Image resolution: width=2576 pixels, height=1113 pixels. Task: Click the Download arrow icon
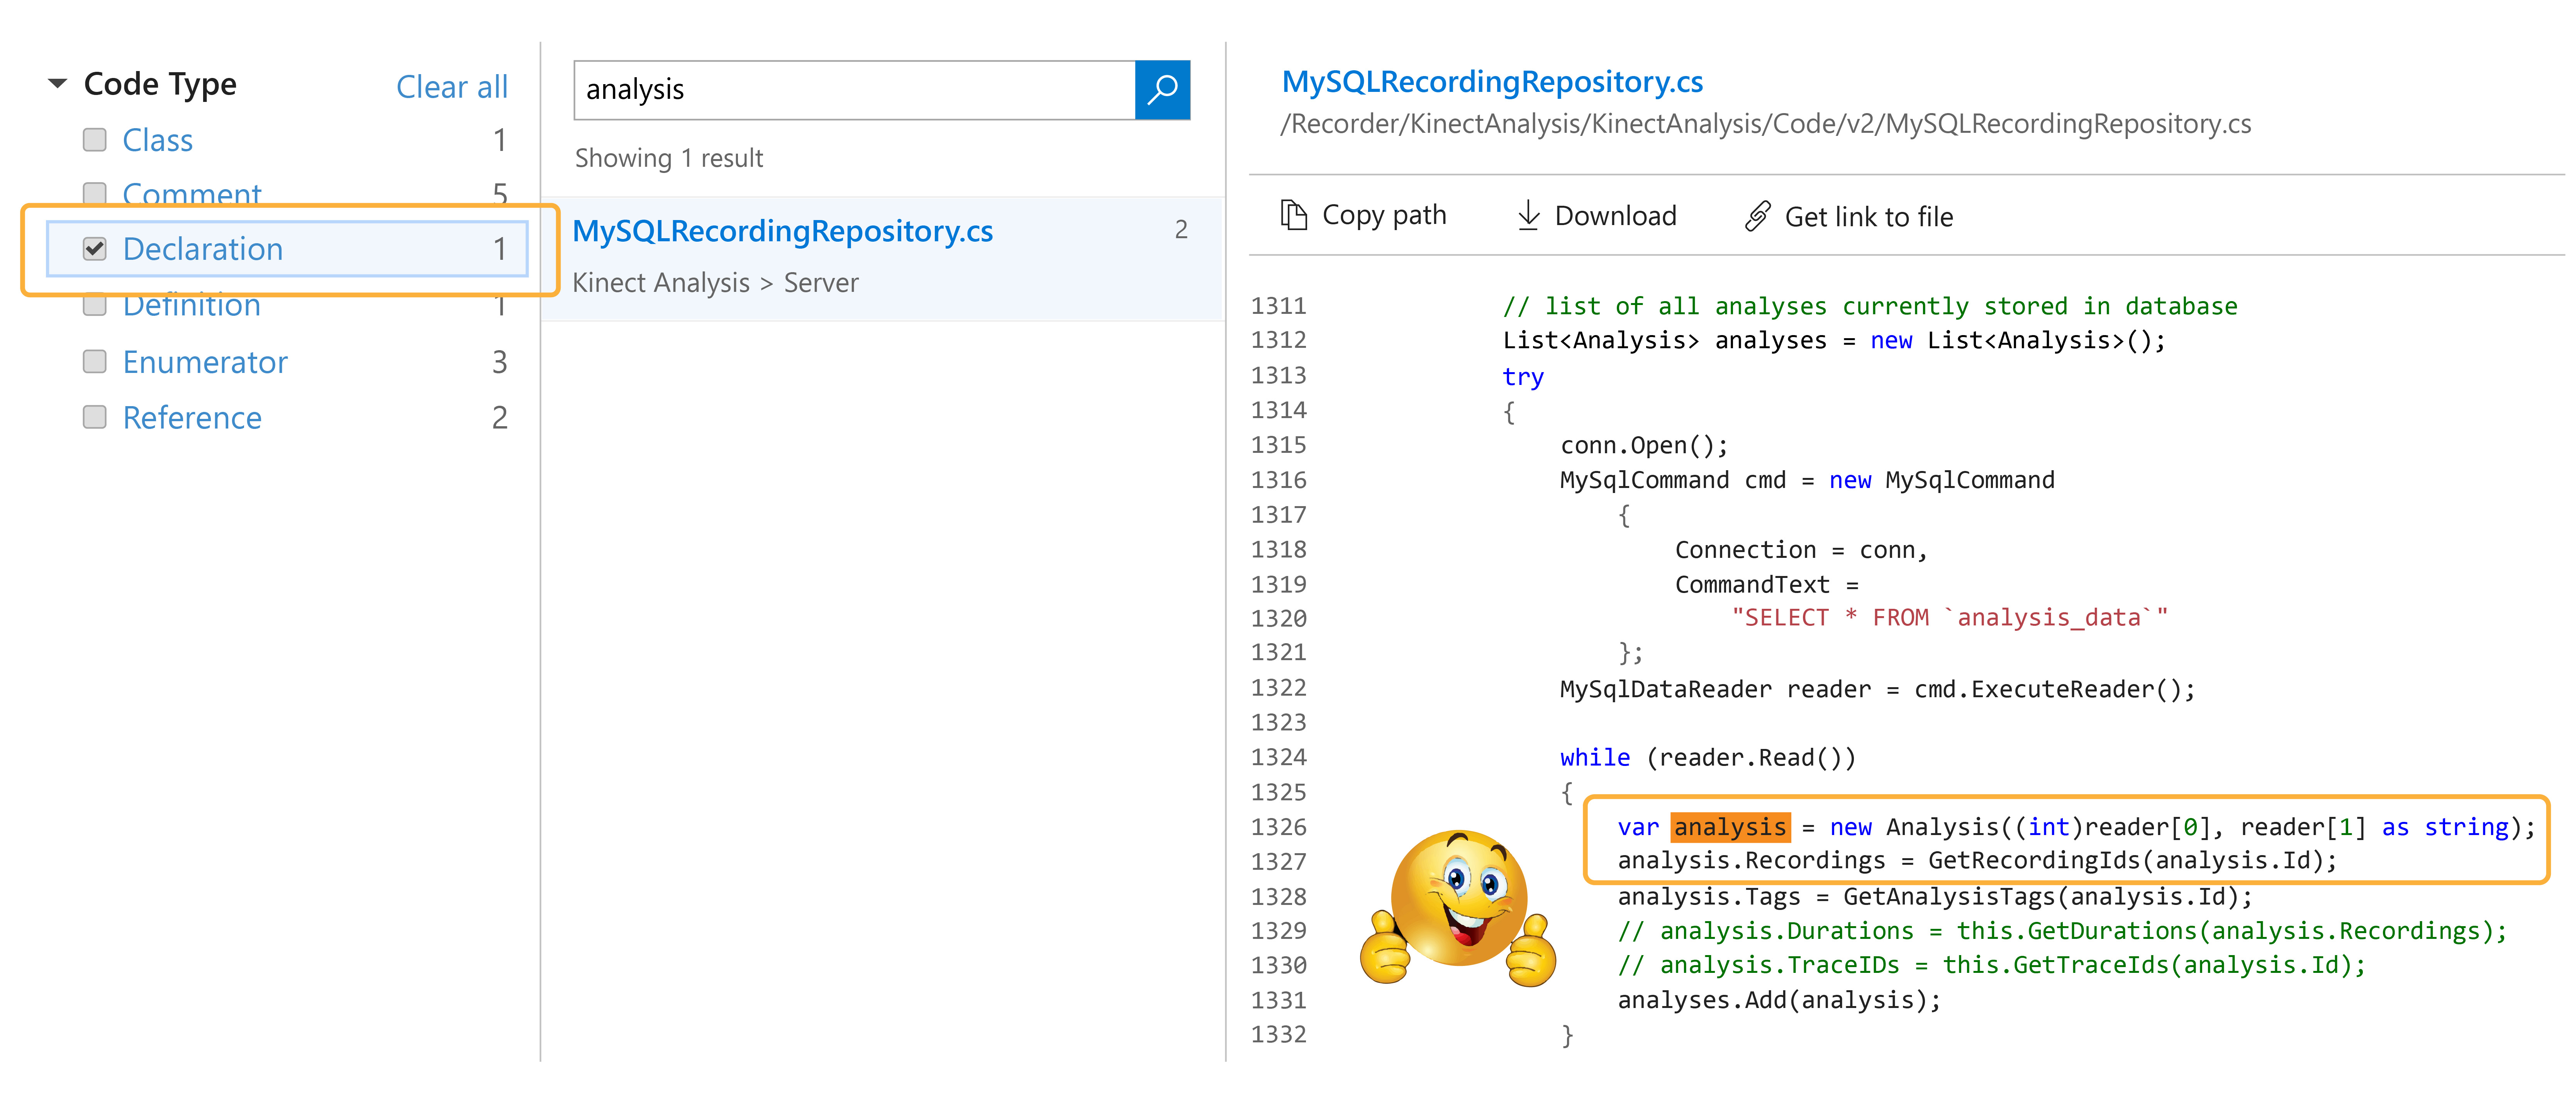[x=1528, y=215]
